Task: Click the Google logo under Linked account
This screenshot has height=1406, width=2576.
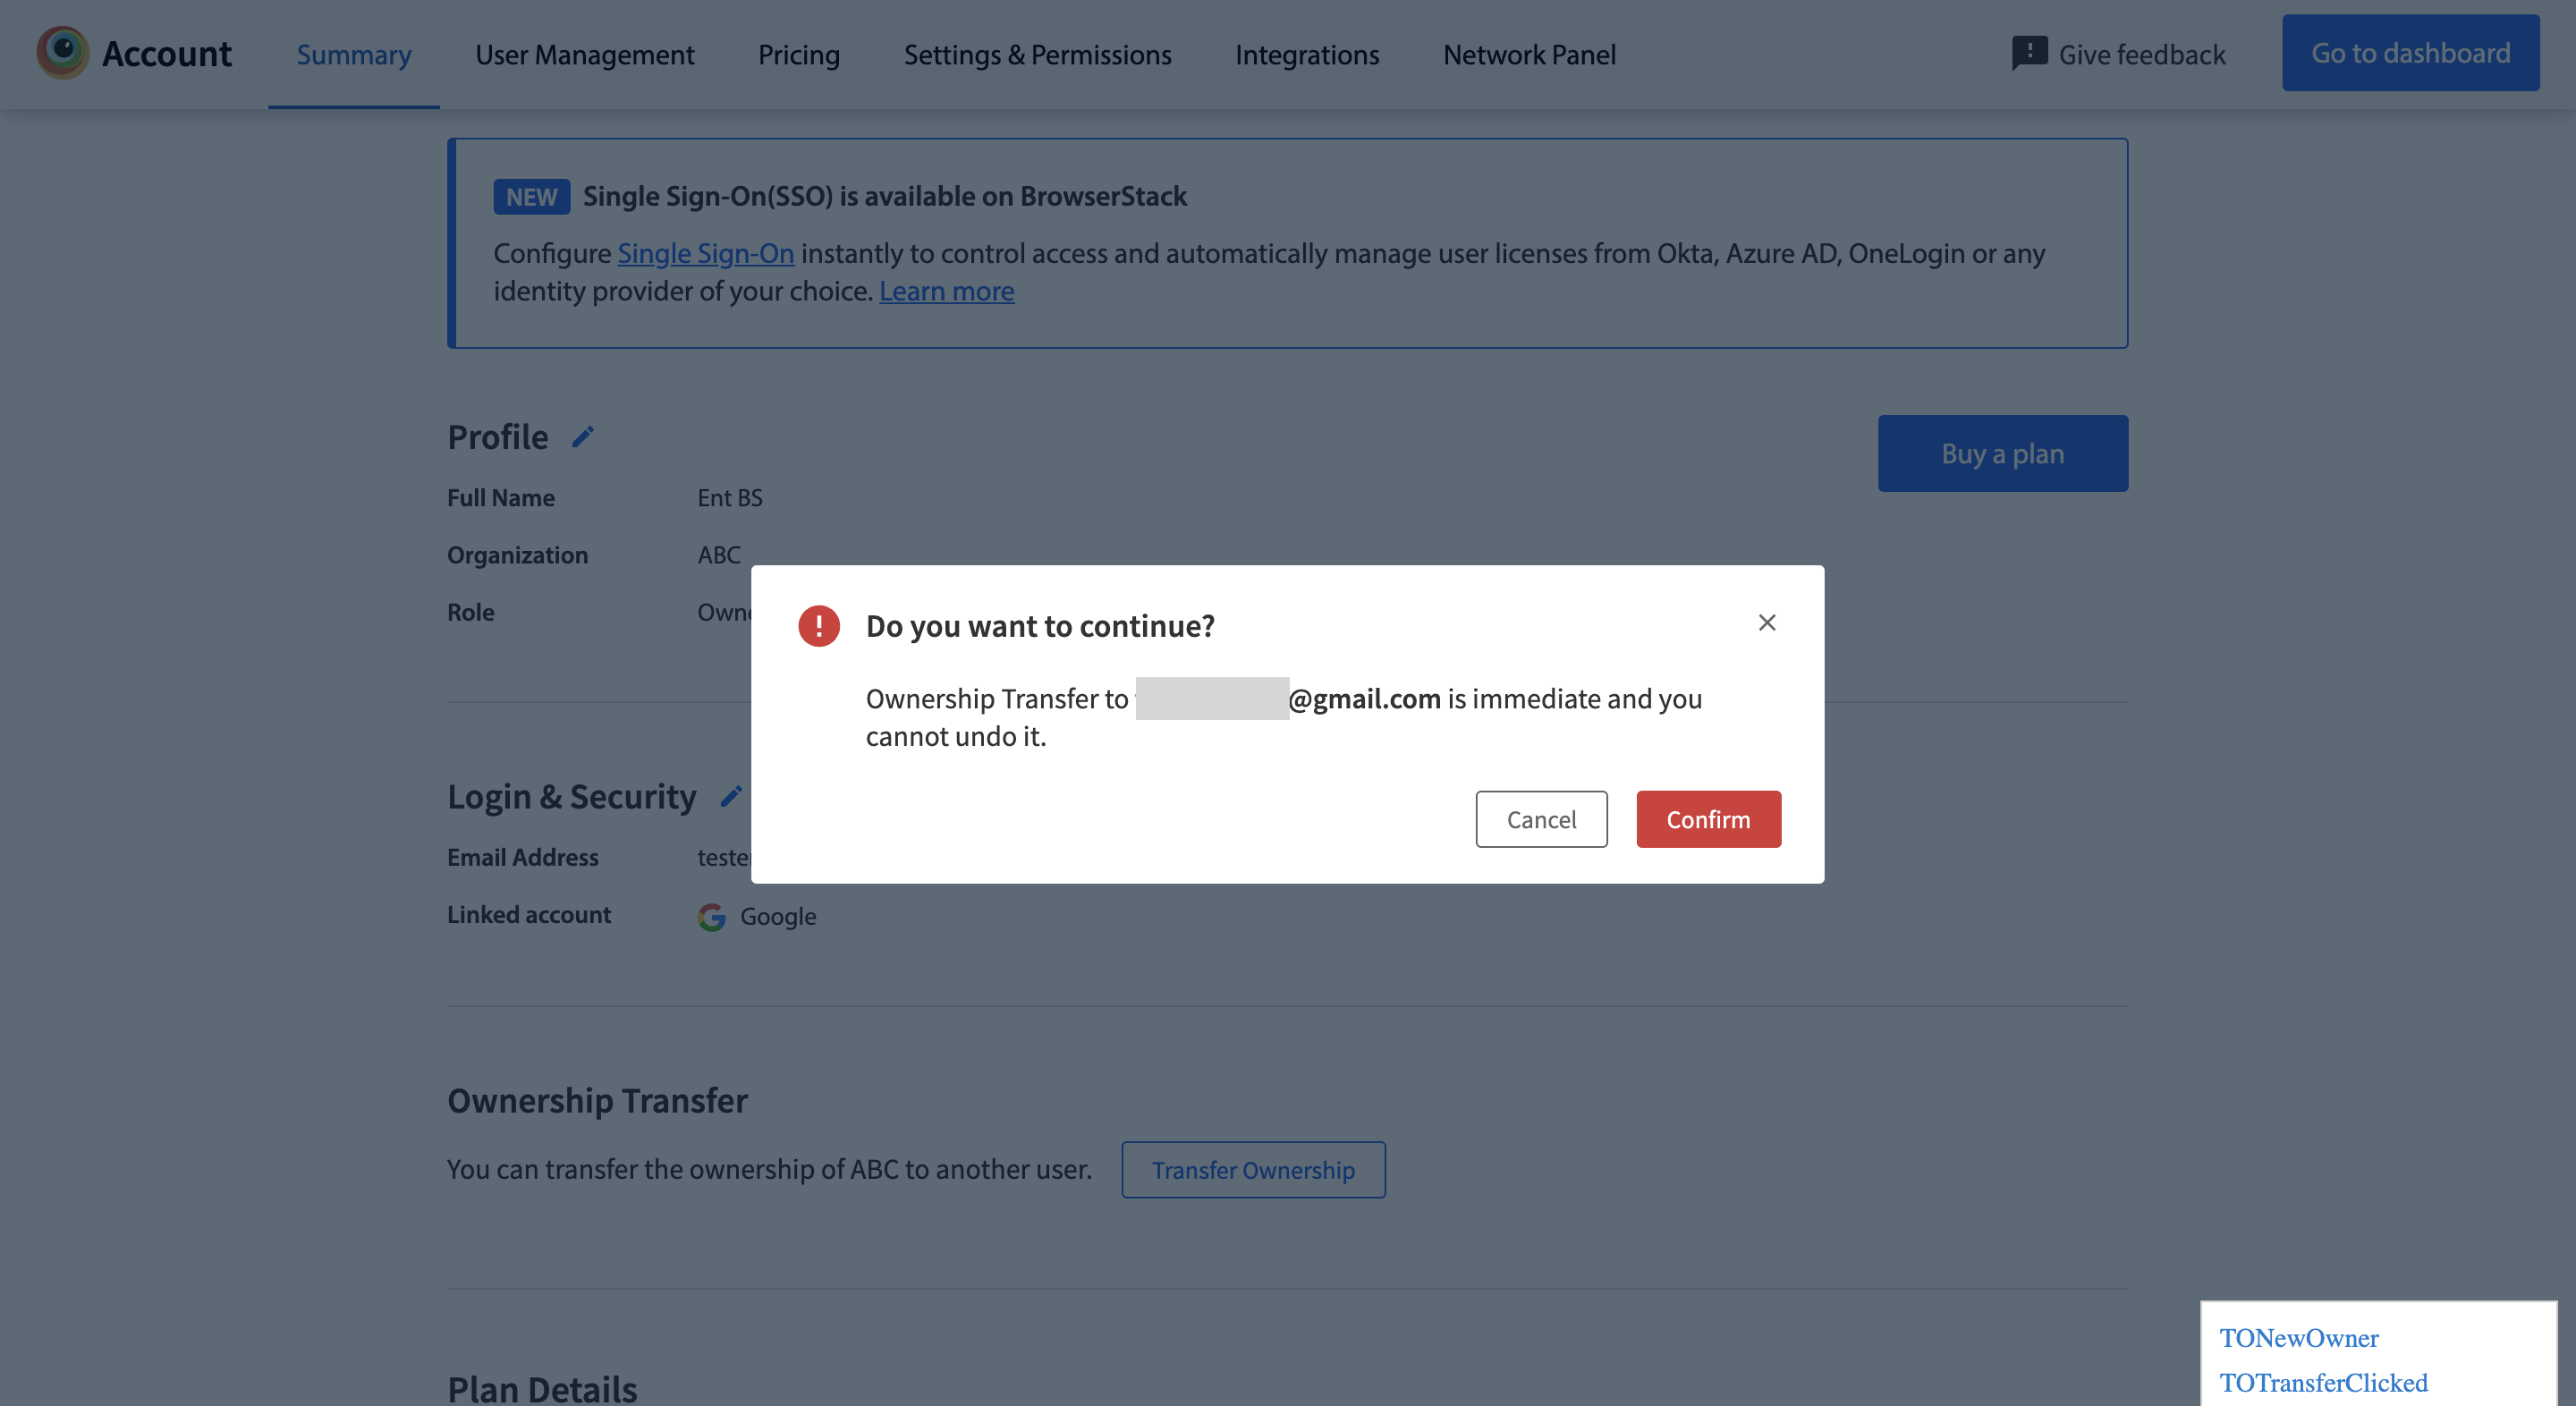Action: click(x=711, y=916)
